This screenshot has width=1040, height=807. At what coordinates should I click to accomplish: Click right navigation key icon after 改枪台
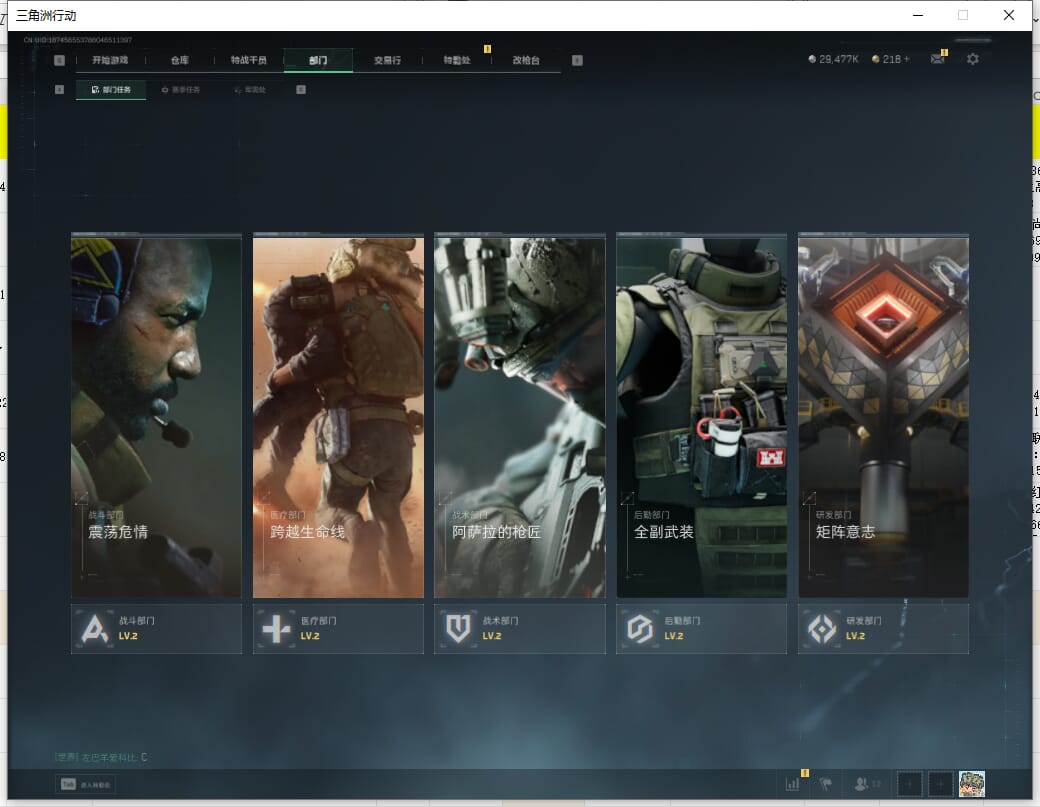[577, 60]
